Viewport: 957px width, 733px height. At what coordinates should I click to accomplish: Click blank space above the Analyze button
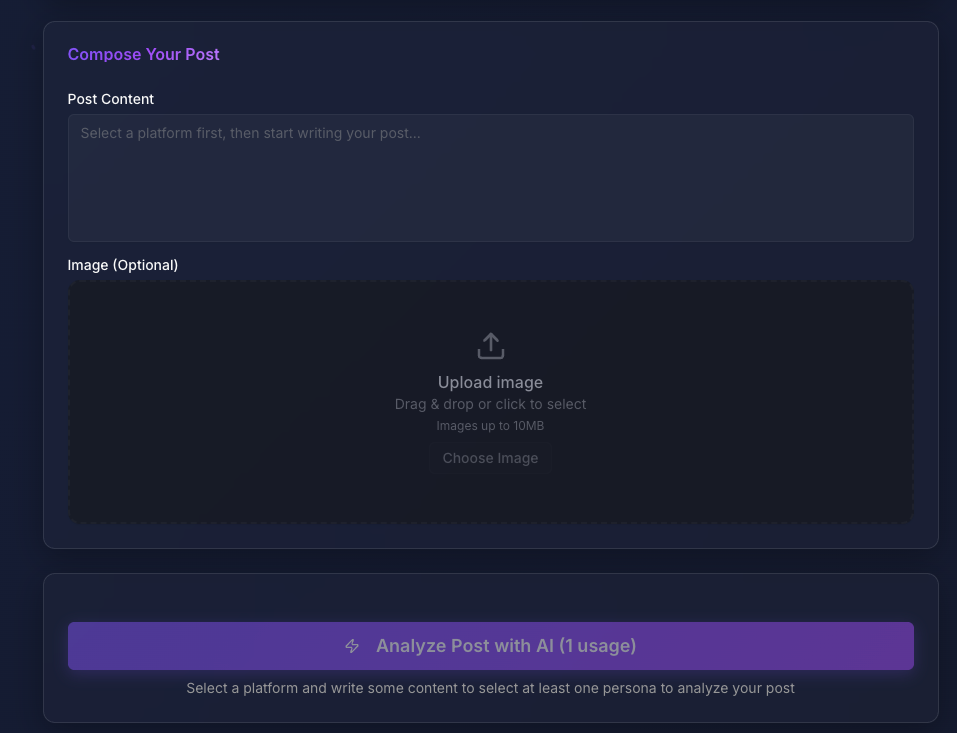(x=490, y=598)
